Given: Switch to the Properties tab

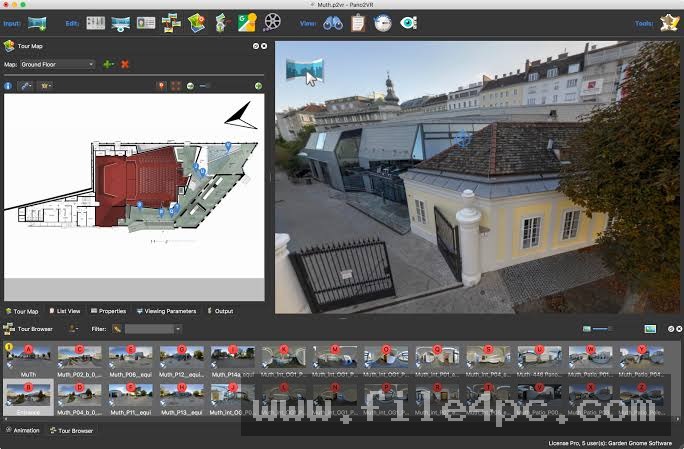Looking at the screenshot, I should (108, 311).
